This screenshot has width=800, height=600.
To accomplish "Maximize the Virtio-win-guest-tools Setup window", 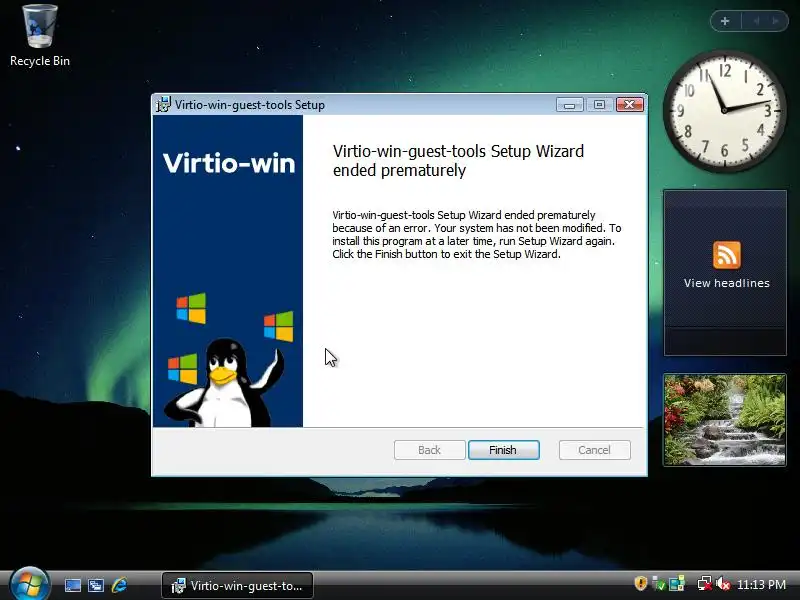I will tap(599, 105).
